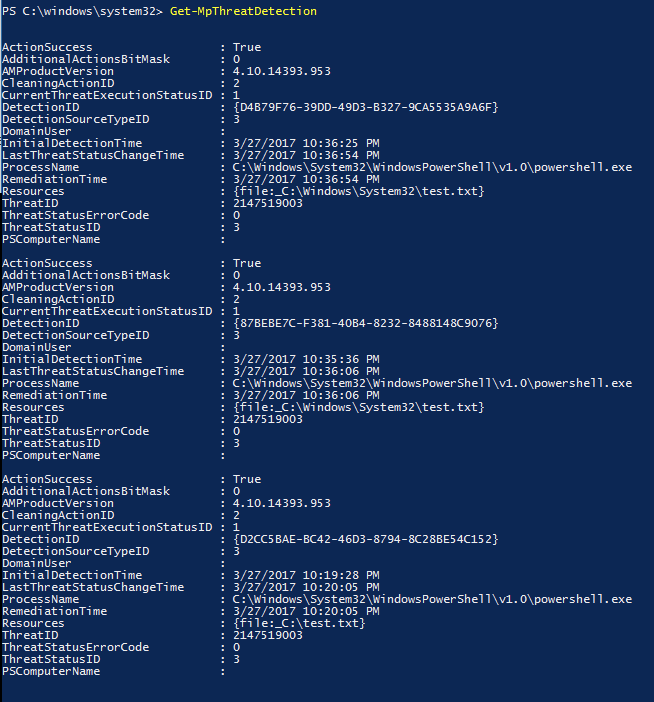This screenshot has width=654, height=702.
Task: Click InitialDetectionTime value 10:35:36 PM
Action: (306, 359)
